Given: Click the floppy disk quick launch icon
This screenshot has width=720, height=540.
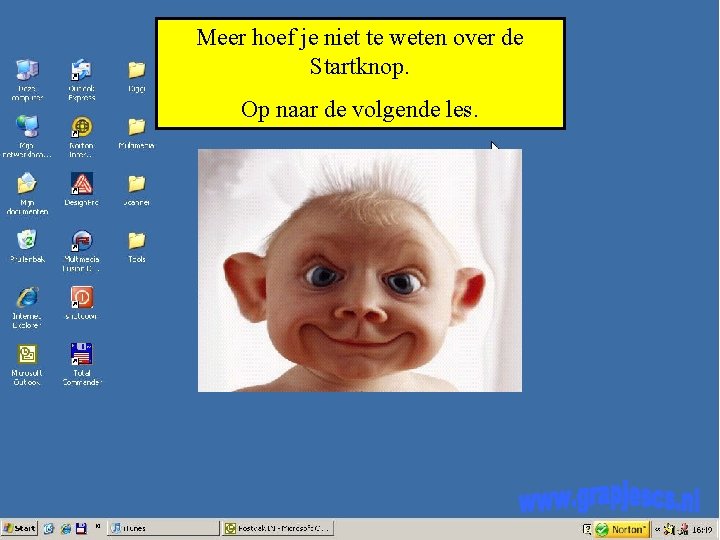Looking at the screenshot, I should tap(81, 529).
